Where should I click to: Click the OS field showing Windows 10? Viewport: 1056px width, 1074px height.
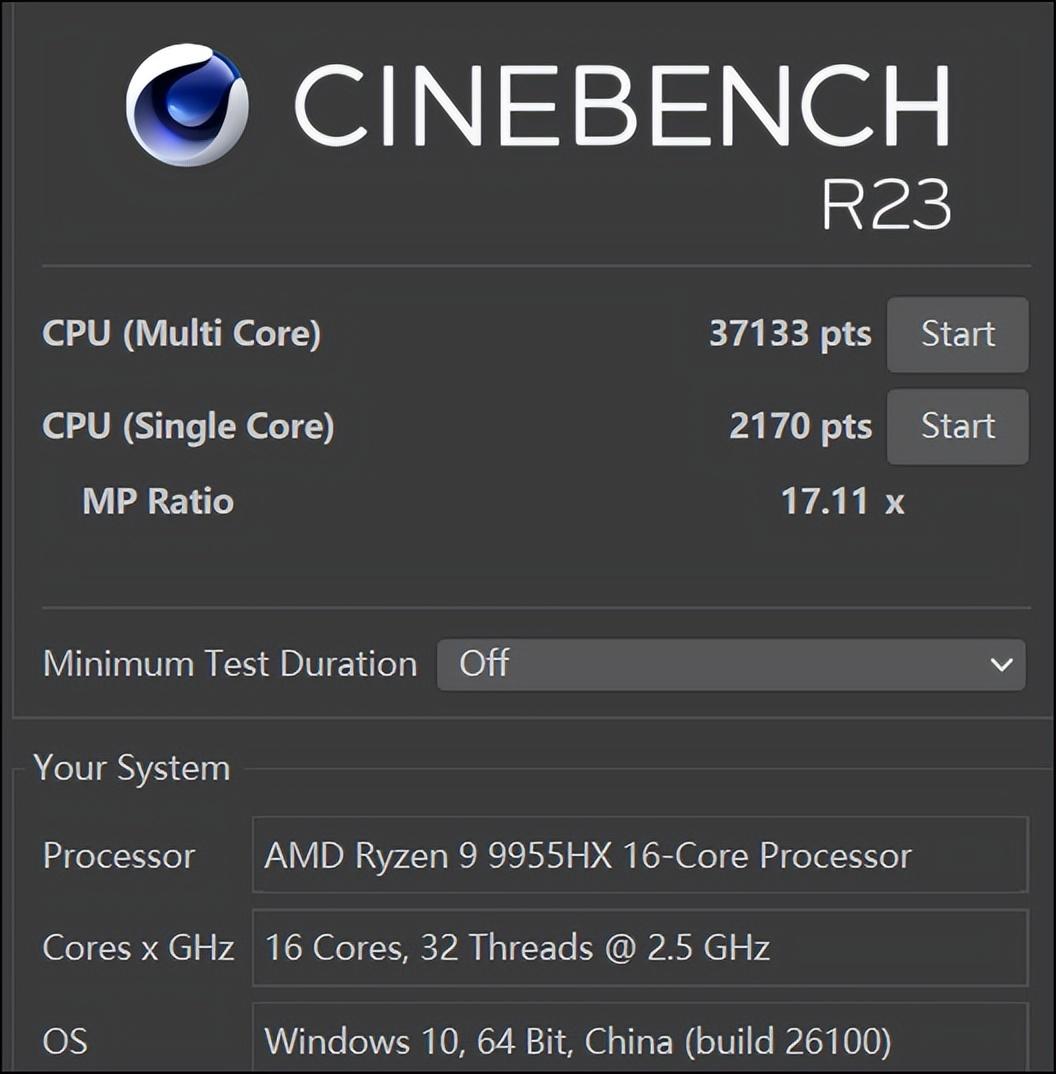[x=639, y=1040]
